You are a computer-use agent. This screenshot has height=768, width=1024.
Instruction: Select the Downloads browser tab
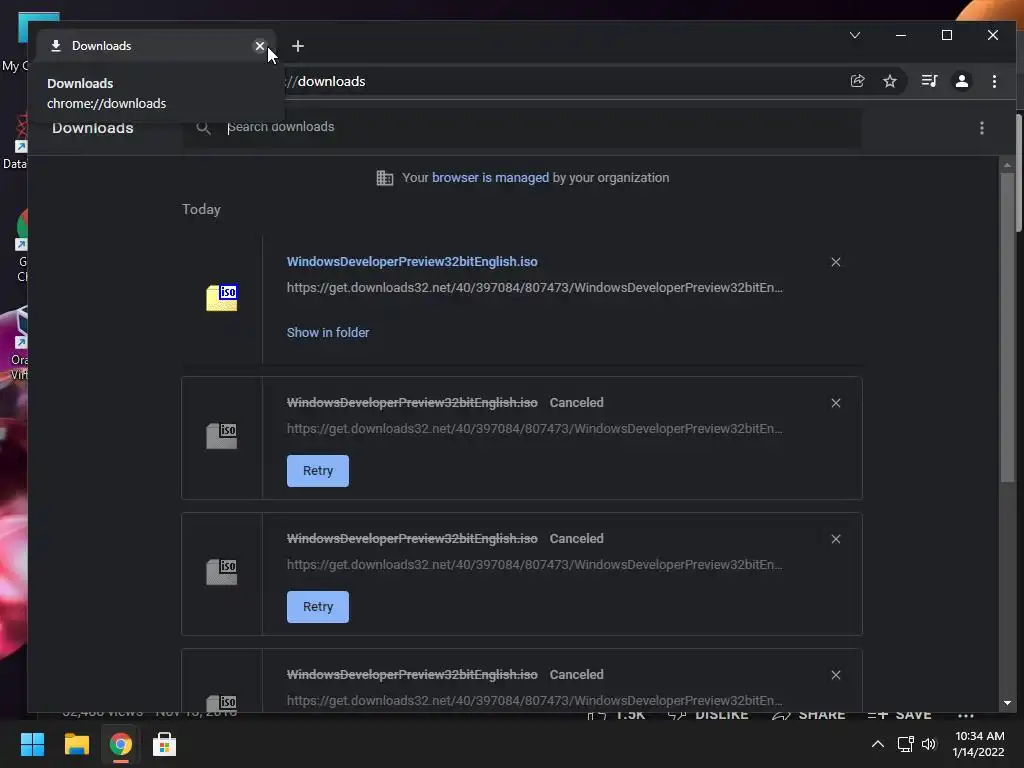pos(155,46)
